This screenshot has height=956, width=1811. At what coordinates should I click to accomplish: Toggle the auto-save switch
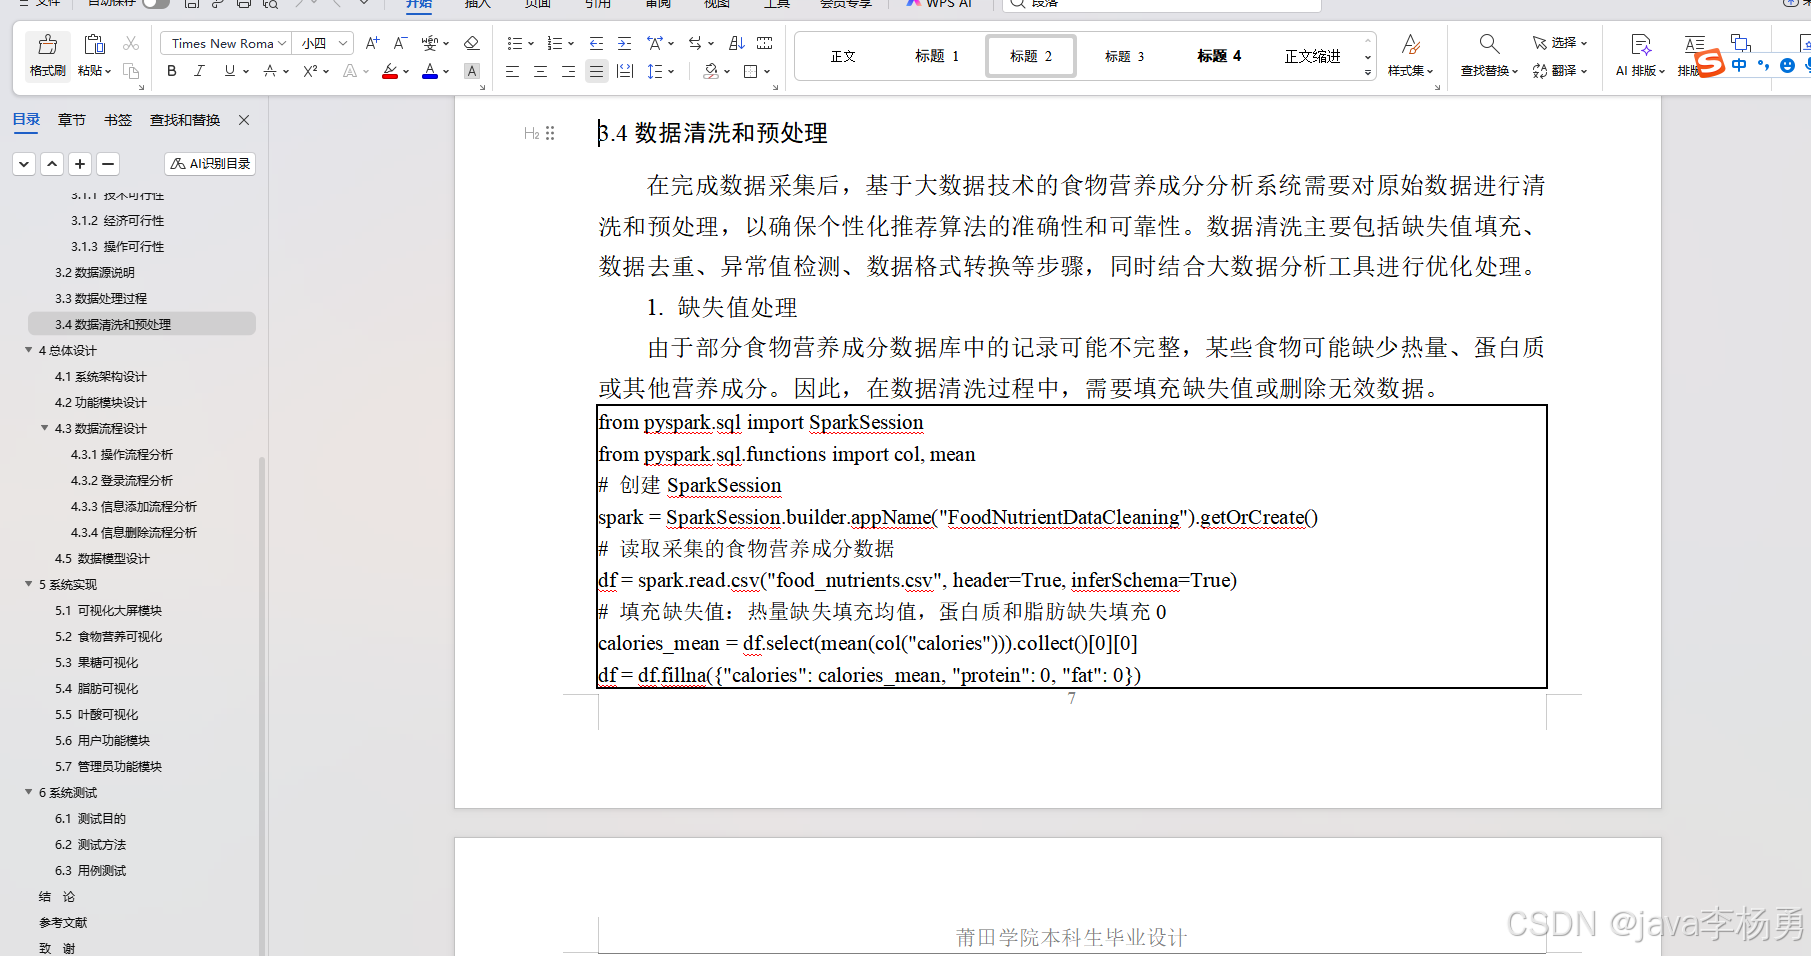155,3
